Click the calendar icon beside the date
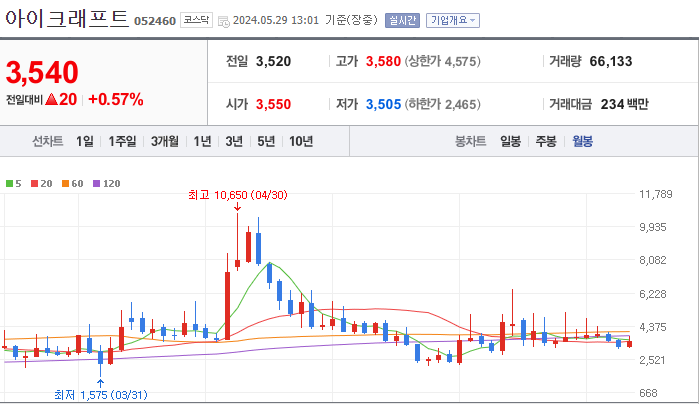The height and width of the screenshot is (404, 699). (x=224, y=21)
